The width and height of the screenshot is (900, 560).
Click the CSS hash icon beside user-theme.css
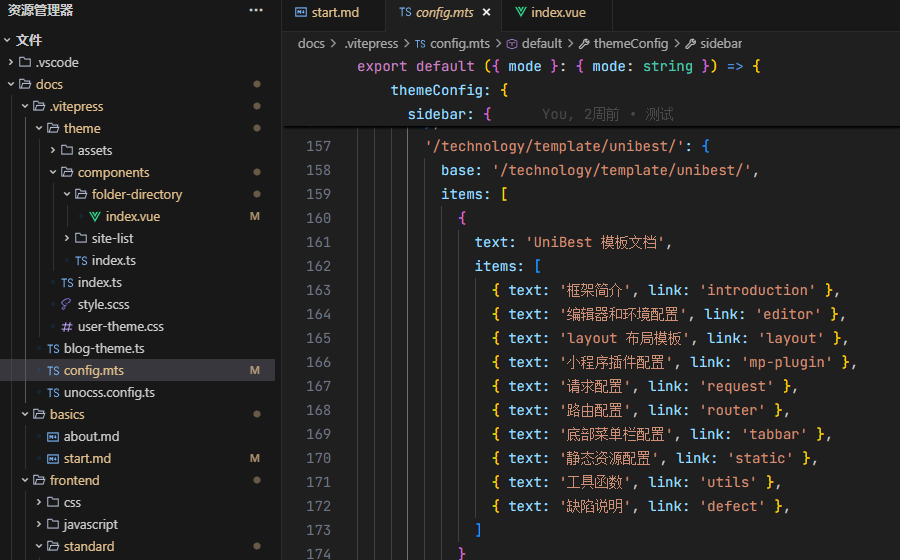click(67, 326)
